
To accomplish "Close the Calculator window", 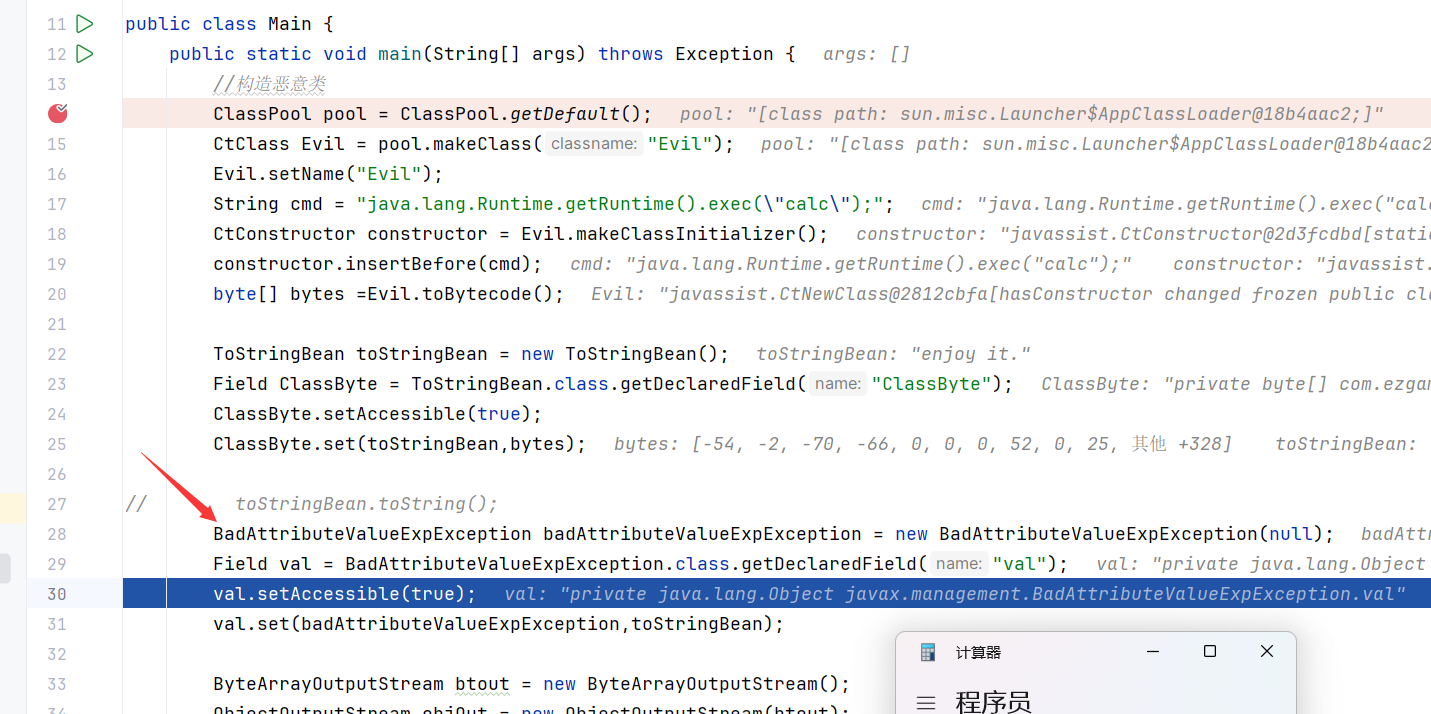I will pos(1267,651).
